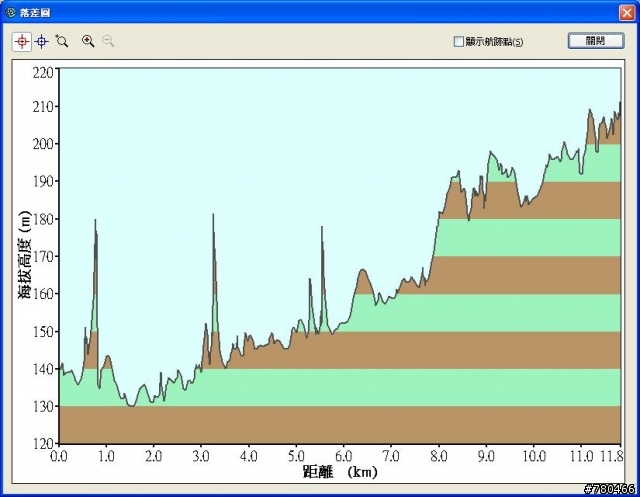The height and width of the screenshot is (497, 640).
Task: Activate the zoom-to-region magnifier tool
Action: [62, 41]
